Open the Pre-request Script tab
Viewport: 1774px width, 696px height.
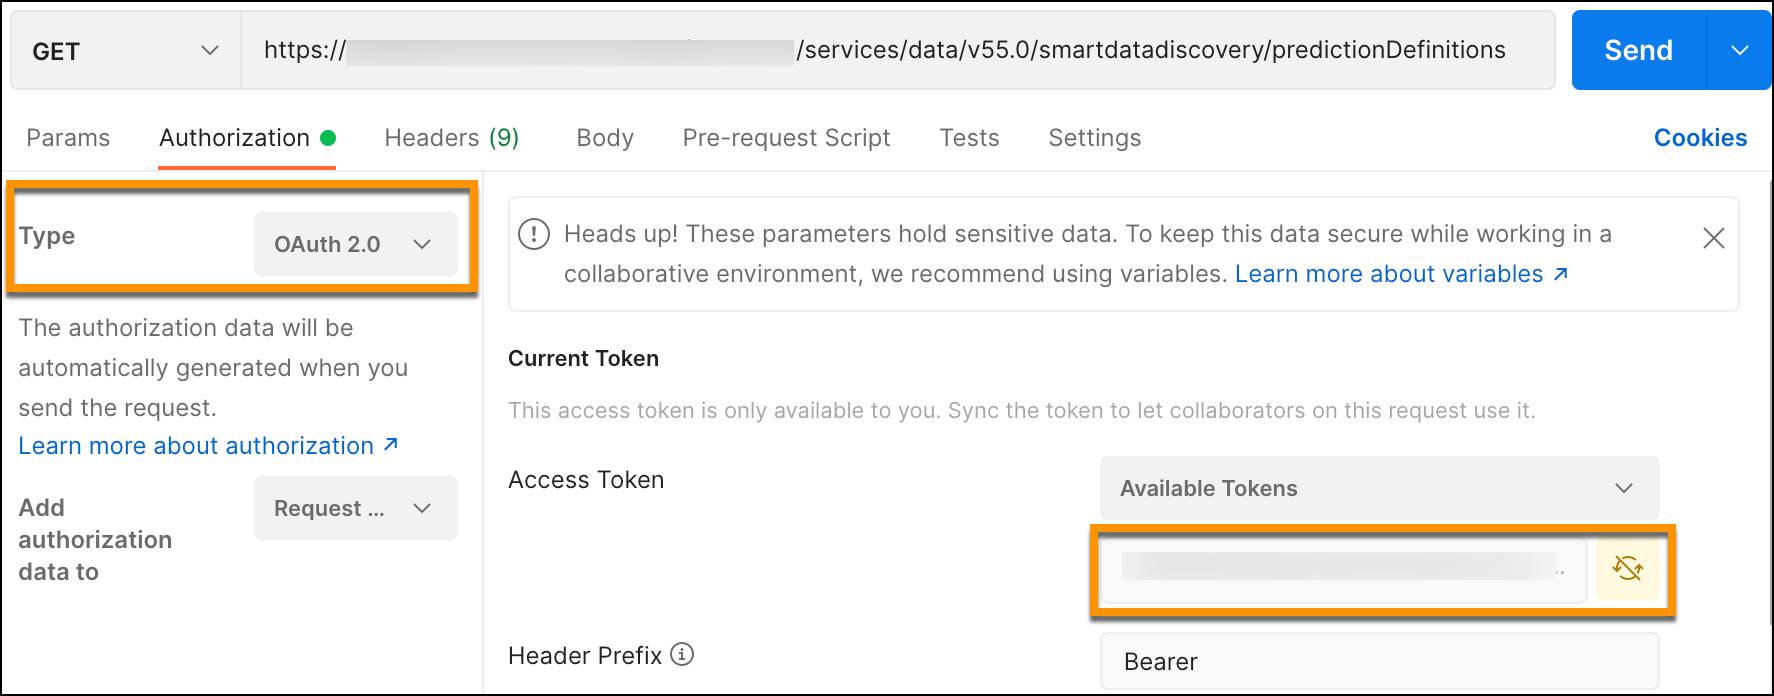pos(786,137)
